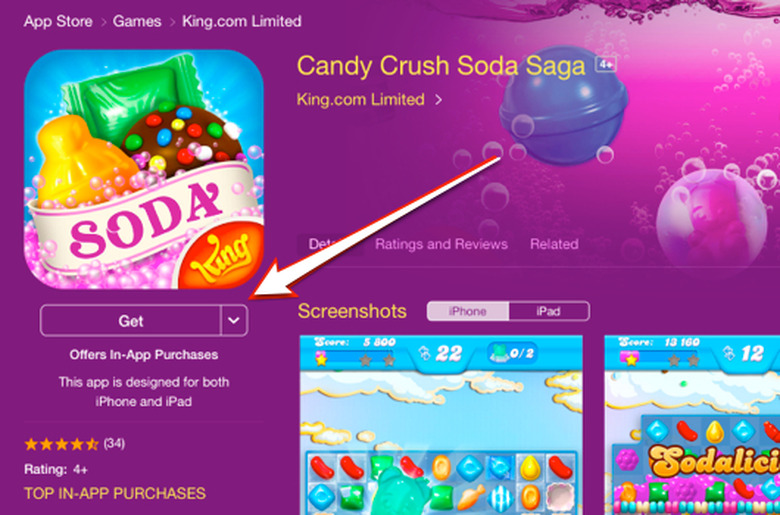Click the 4+ age rating badge
Screen dimensions: 780x515
606,65
